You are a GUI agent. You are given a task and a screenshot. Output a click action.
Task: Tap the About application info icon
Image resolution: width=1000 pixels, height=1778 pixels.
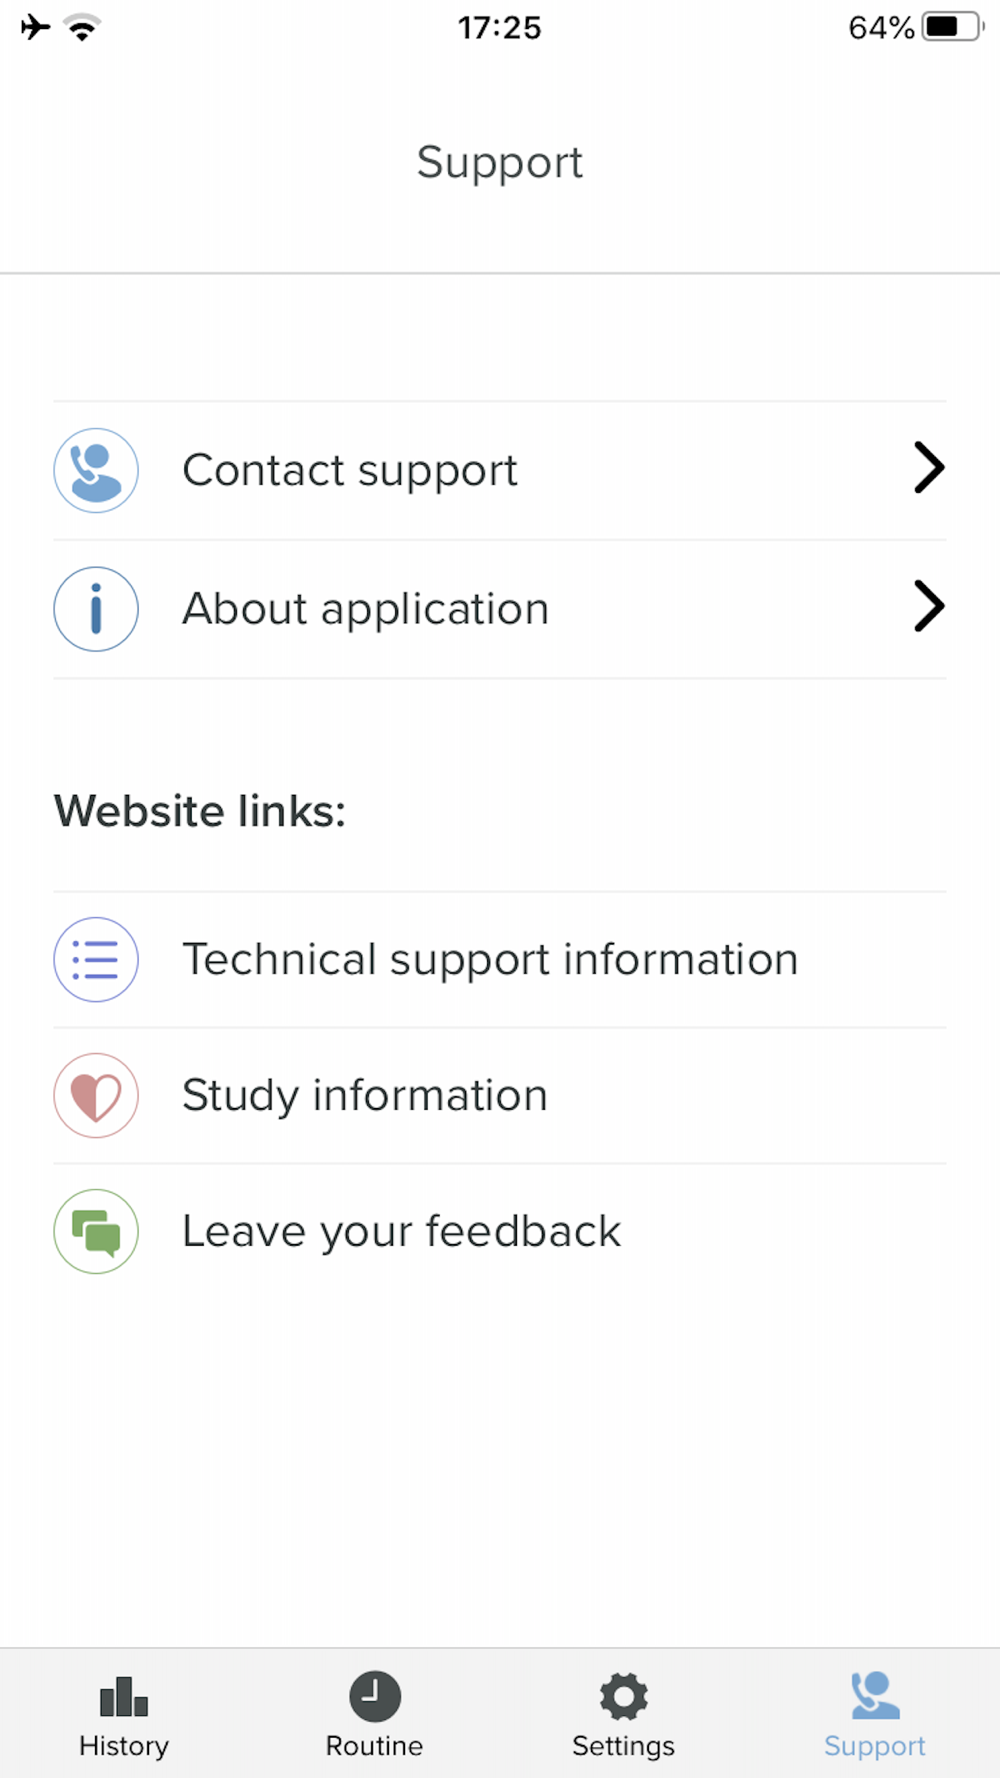coord(96,609)
